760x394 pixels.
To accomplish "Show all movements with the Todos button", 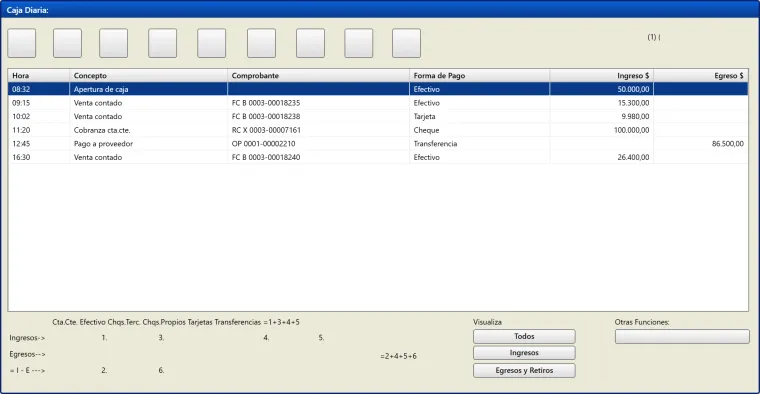I will tap(524, 336).
